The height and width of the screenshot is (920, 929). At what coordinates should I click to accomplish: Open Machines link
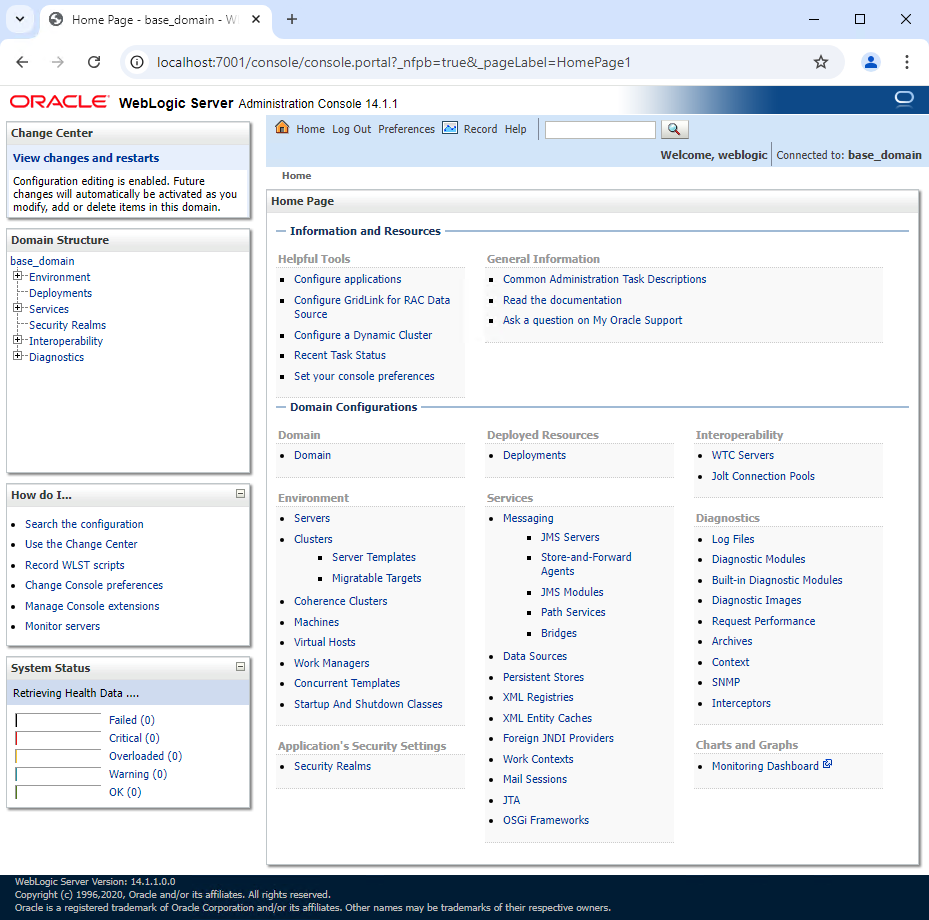316,622
